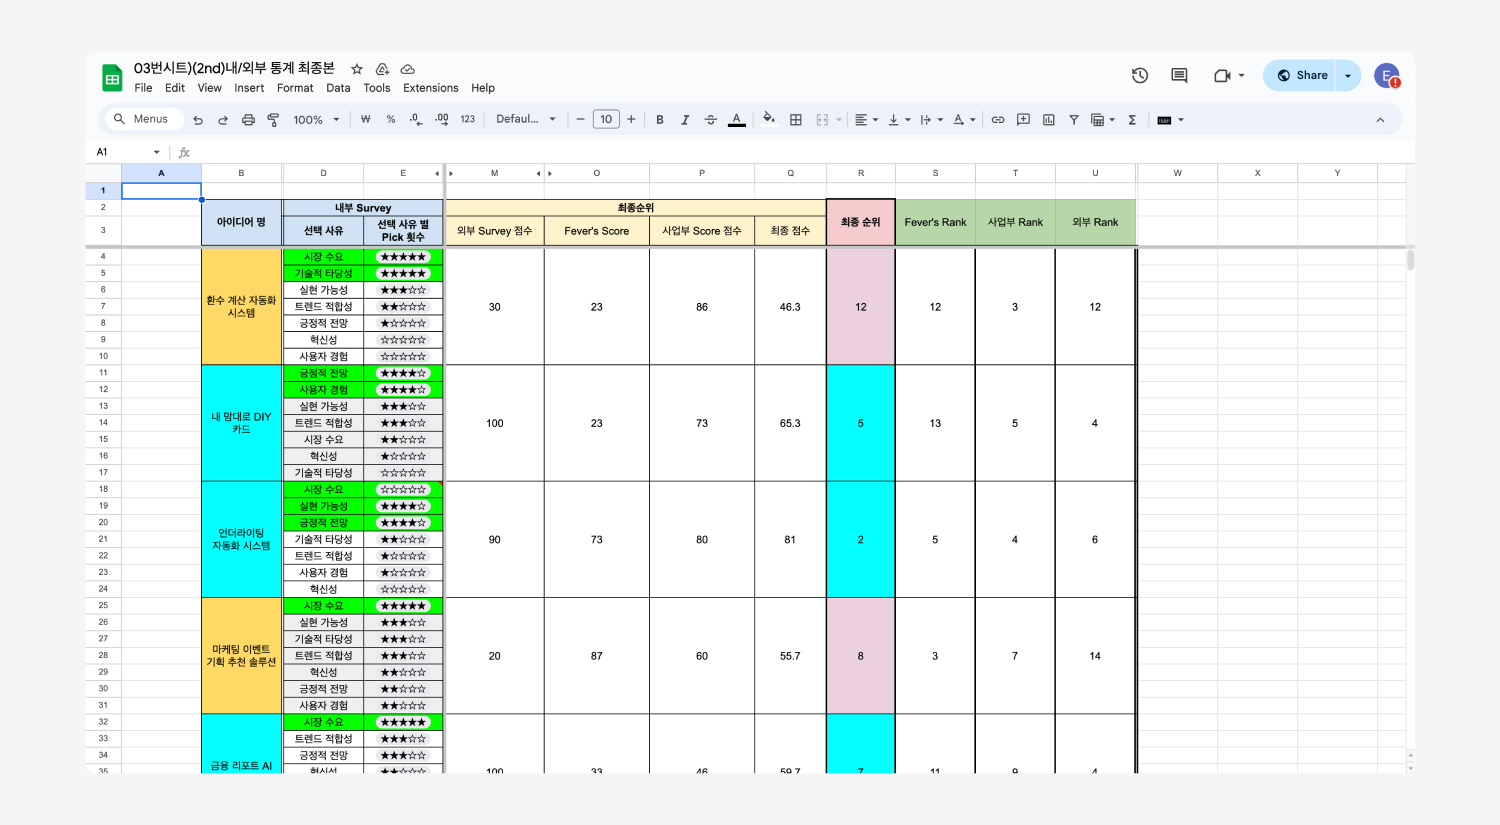Open the Insert menu

(249, 88)
